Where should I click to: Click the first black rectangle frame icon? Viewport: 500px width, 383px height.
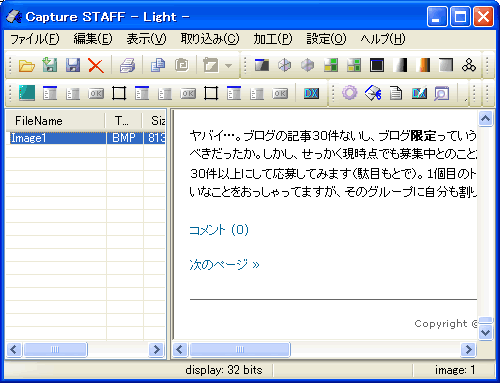point(119,93)
